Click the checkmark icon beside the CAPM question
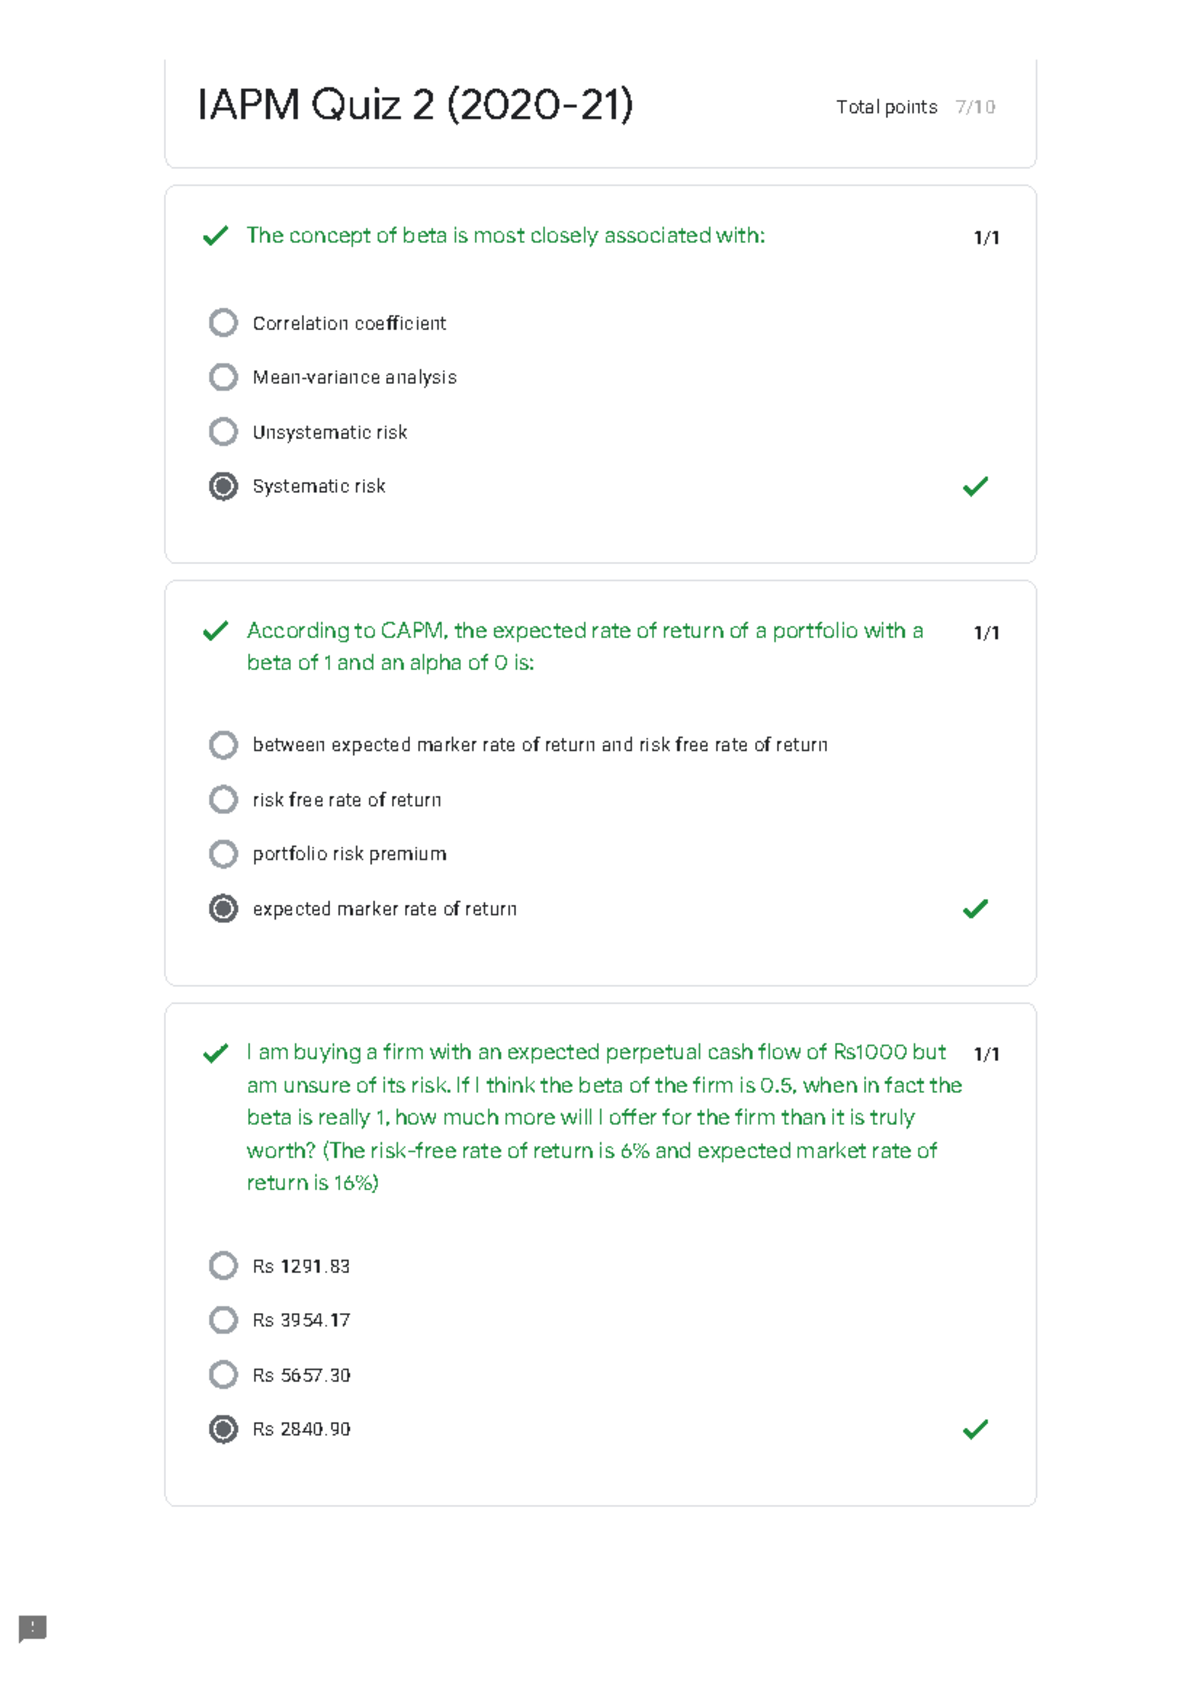Screen dimensions: 1200x1697 click(x=215, y=632)
